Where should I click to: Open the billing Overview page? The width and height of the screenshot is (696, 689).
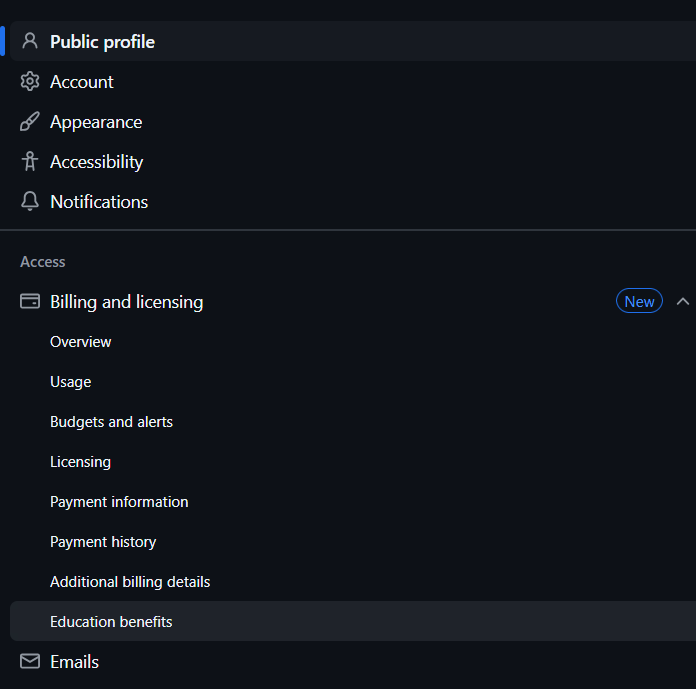[x=81, y=342]
